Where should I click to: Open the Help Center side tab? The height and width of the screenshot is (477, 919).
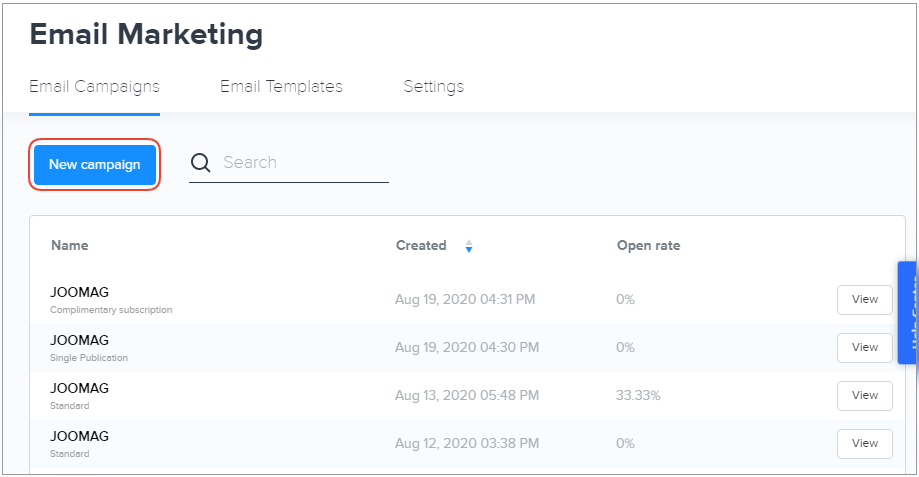pyautogui.click(x=907, y=312)
